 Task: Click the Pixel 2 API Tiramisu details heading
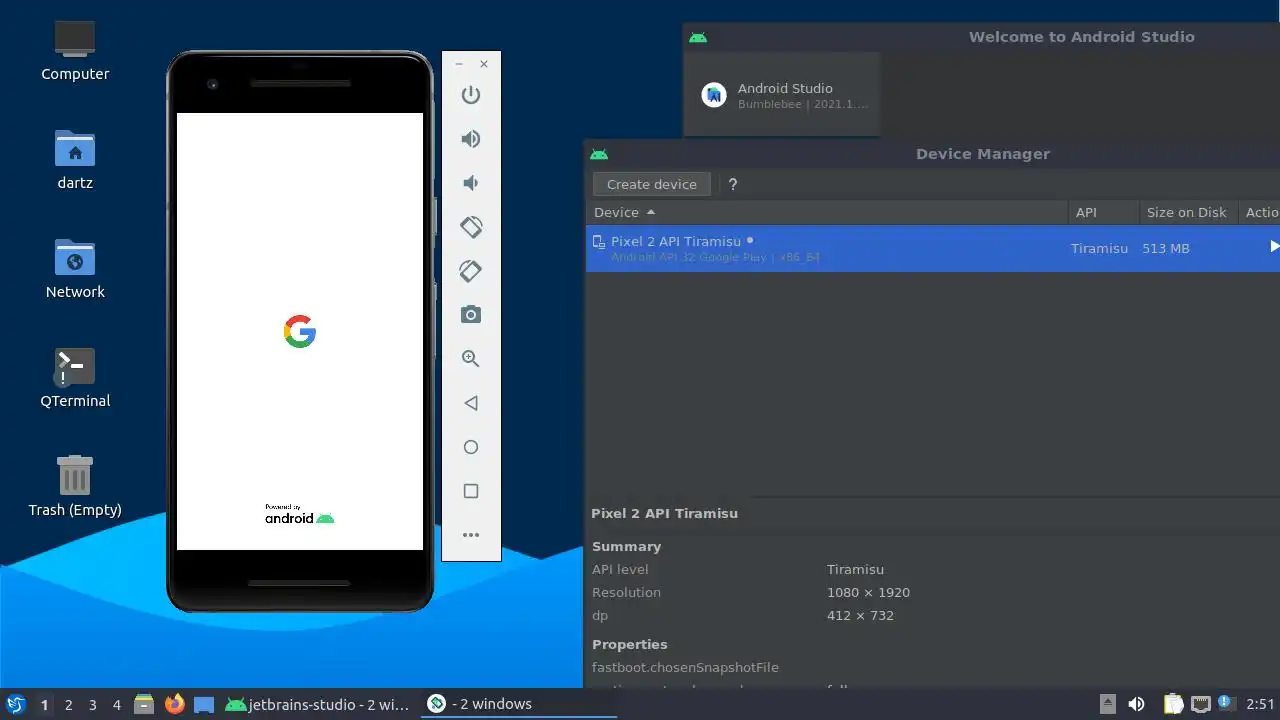[664, 513]
